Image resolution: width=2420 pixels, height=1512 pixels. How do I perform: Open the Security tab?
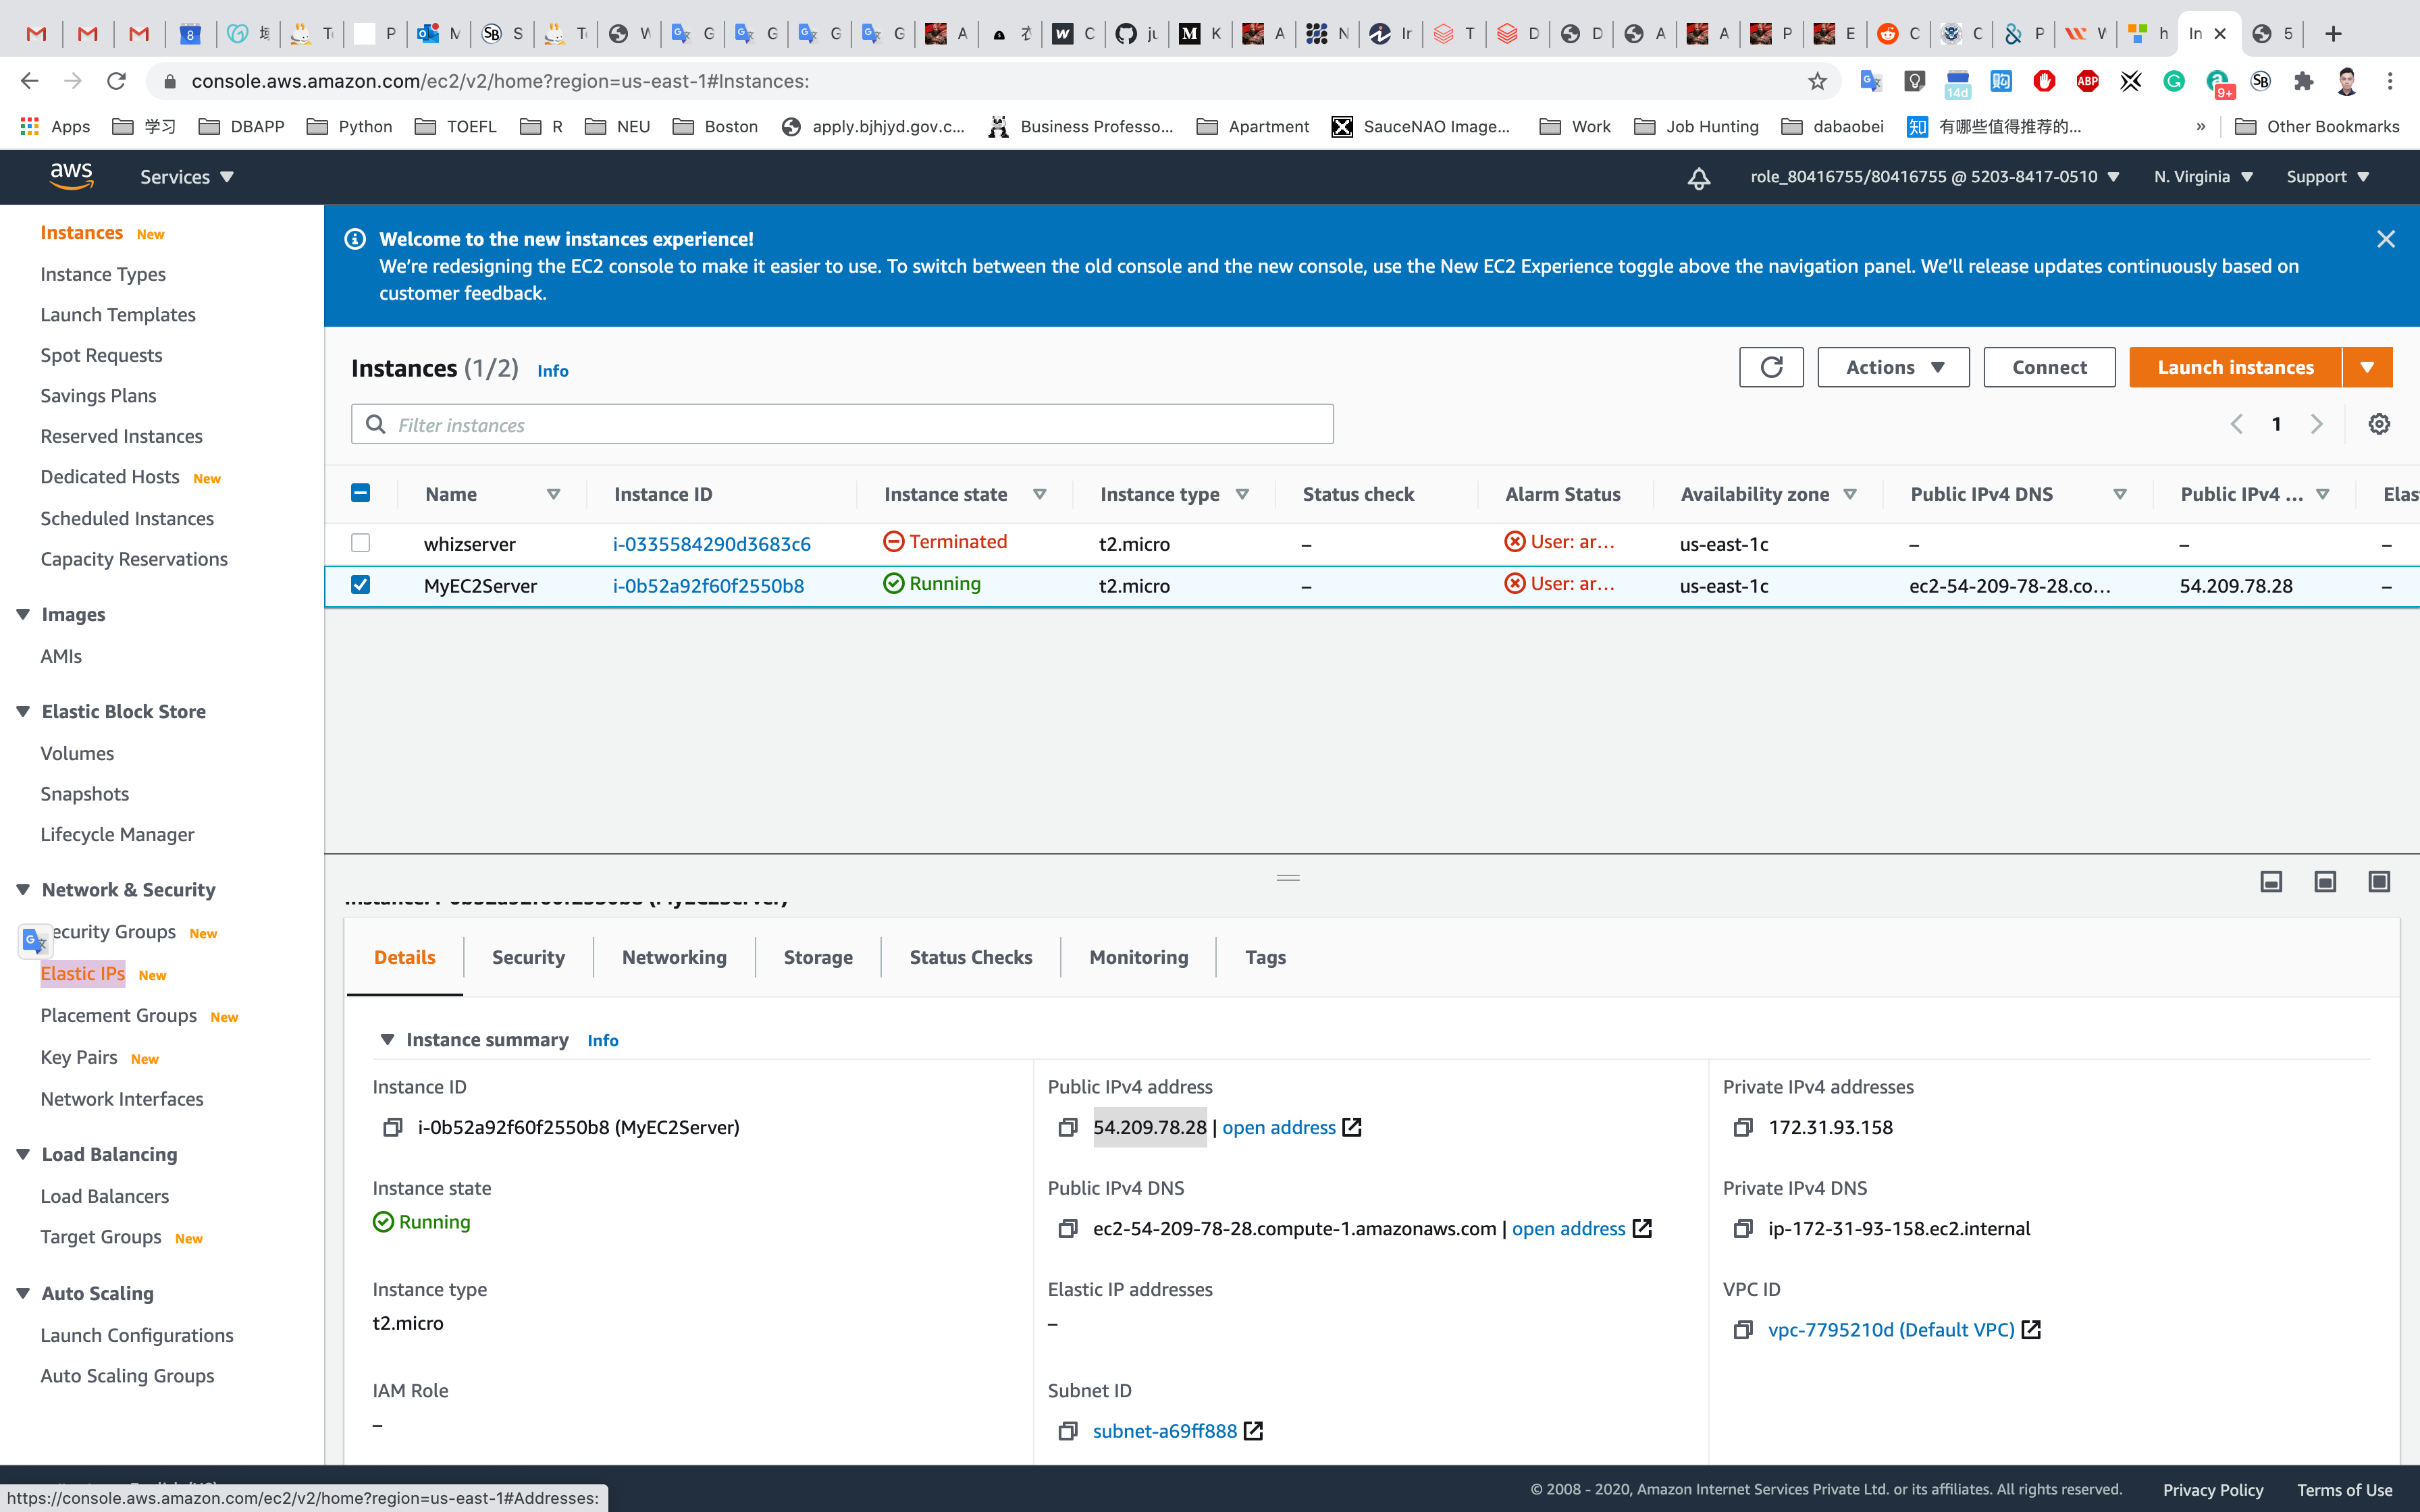[x=528, y=957]
